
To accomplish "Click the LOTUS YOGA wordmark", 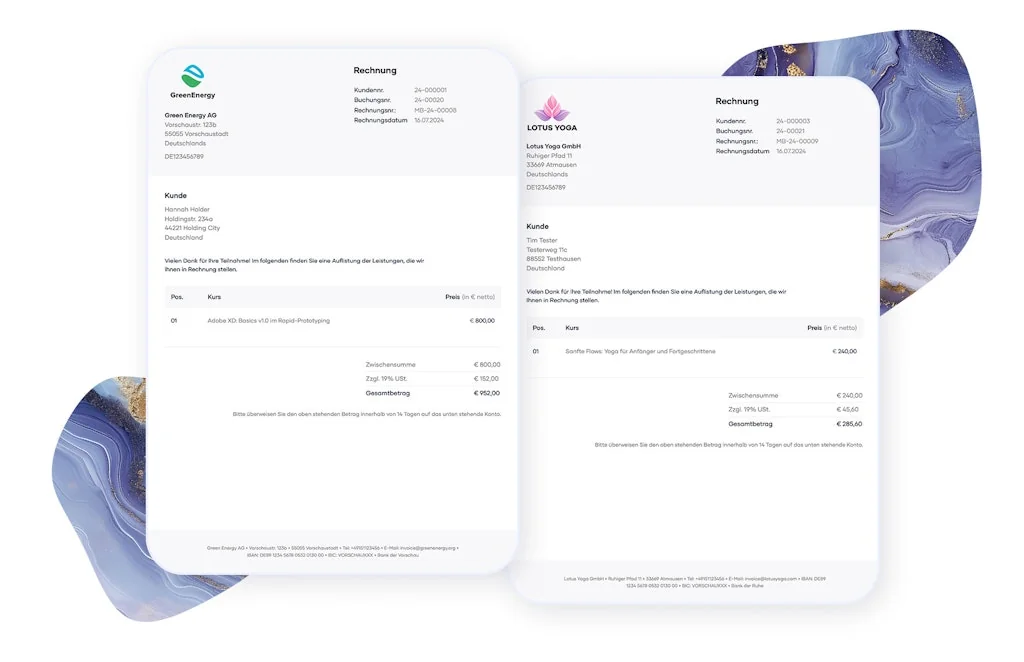I will tap(552, 127).
